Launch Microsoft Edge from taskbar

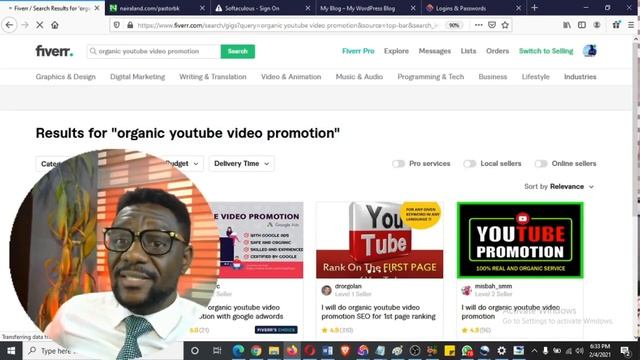pos(238,351)
